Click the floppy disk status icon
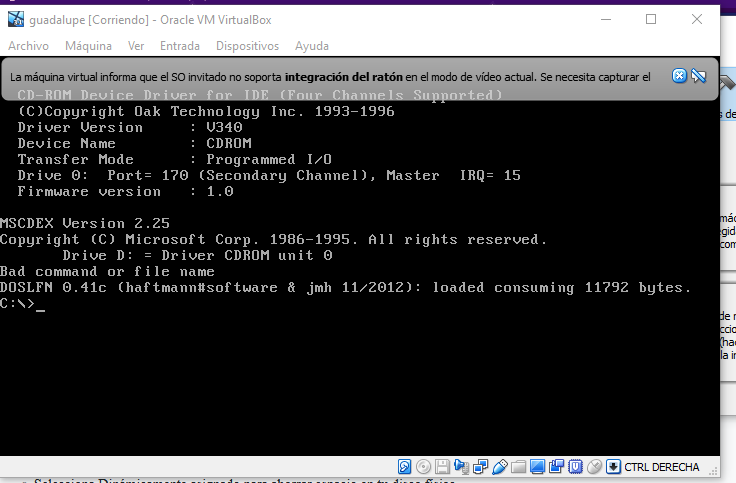 point(442,466)
